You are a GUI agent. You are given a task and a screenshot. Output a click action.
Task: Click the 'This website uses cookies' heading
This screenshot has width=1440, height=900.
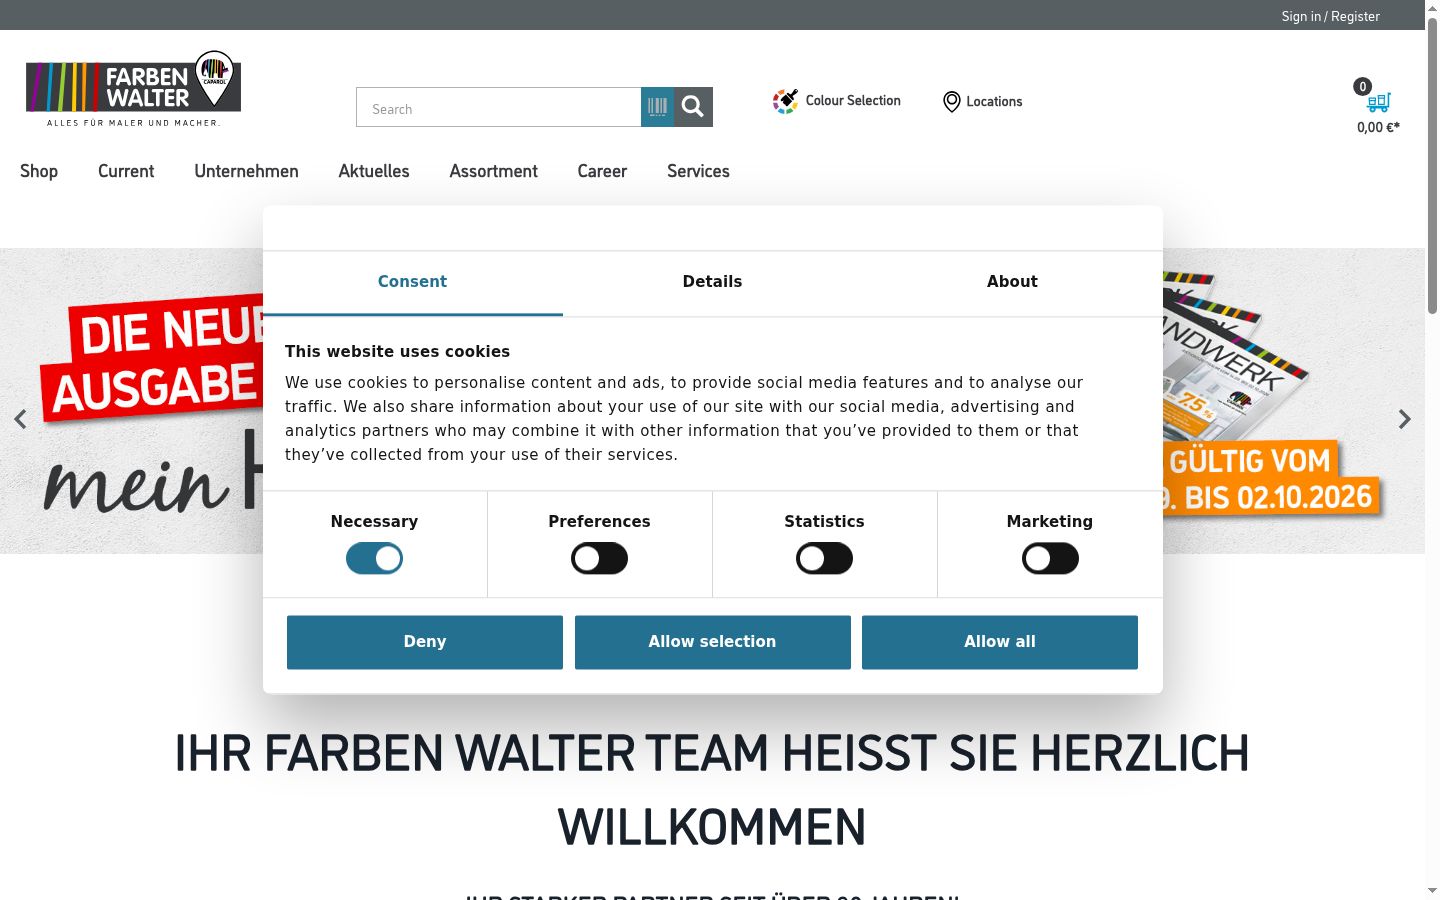coord(397,351)
